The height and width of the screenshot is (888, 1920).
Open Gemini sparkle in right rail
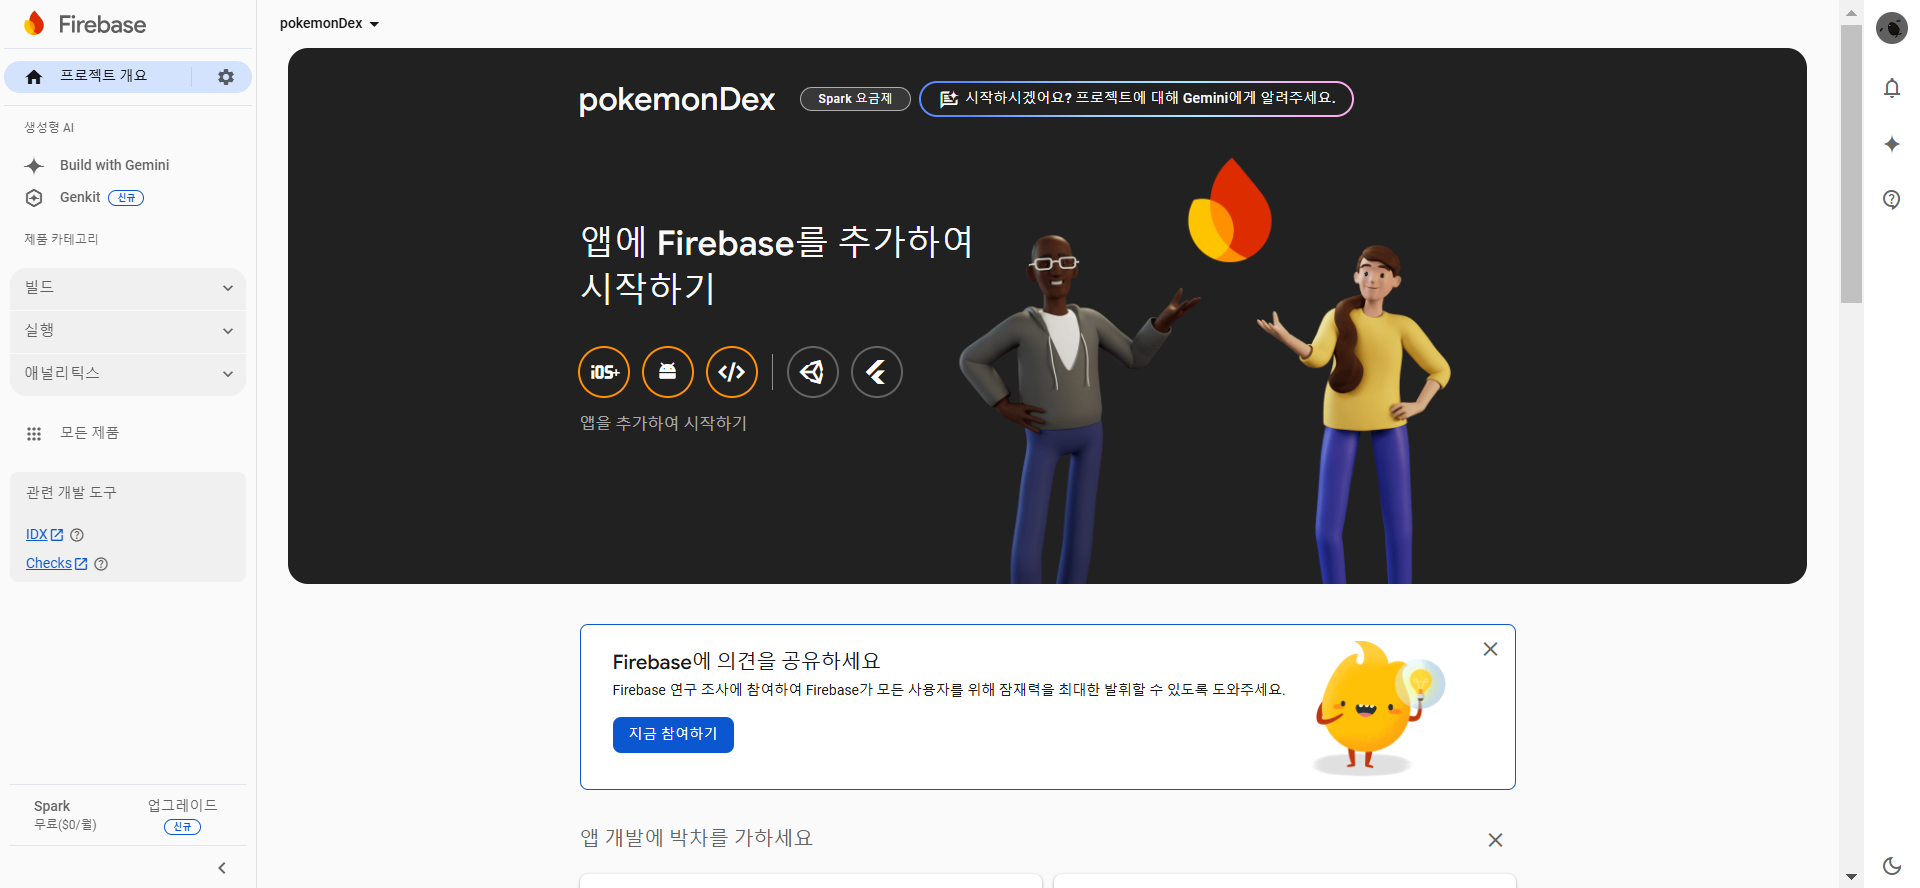pyautogui.click(x=1891, y=144)
